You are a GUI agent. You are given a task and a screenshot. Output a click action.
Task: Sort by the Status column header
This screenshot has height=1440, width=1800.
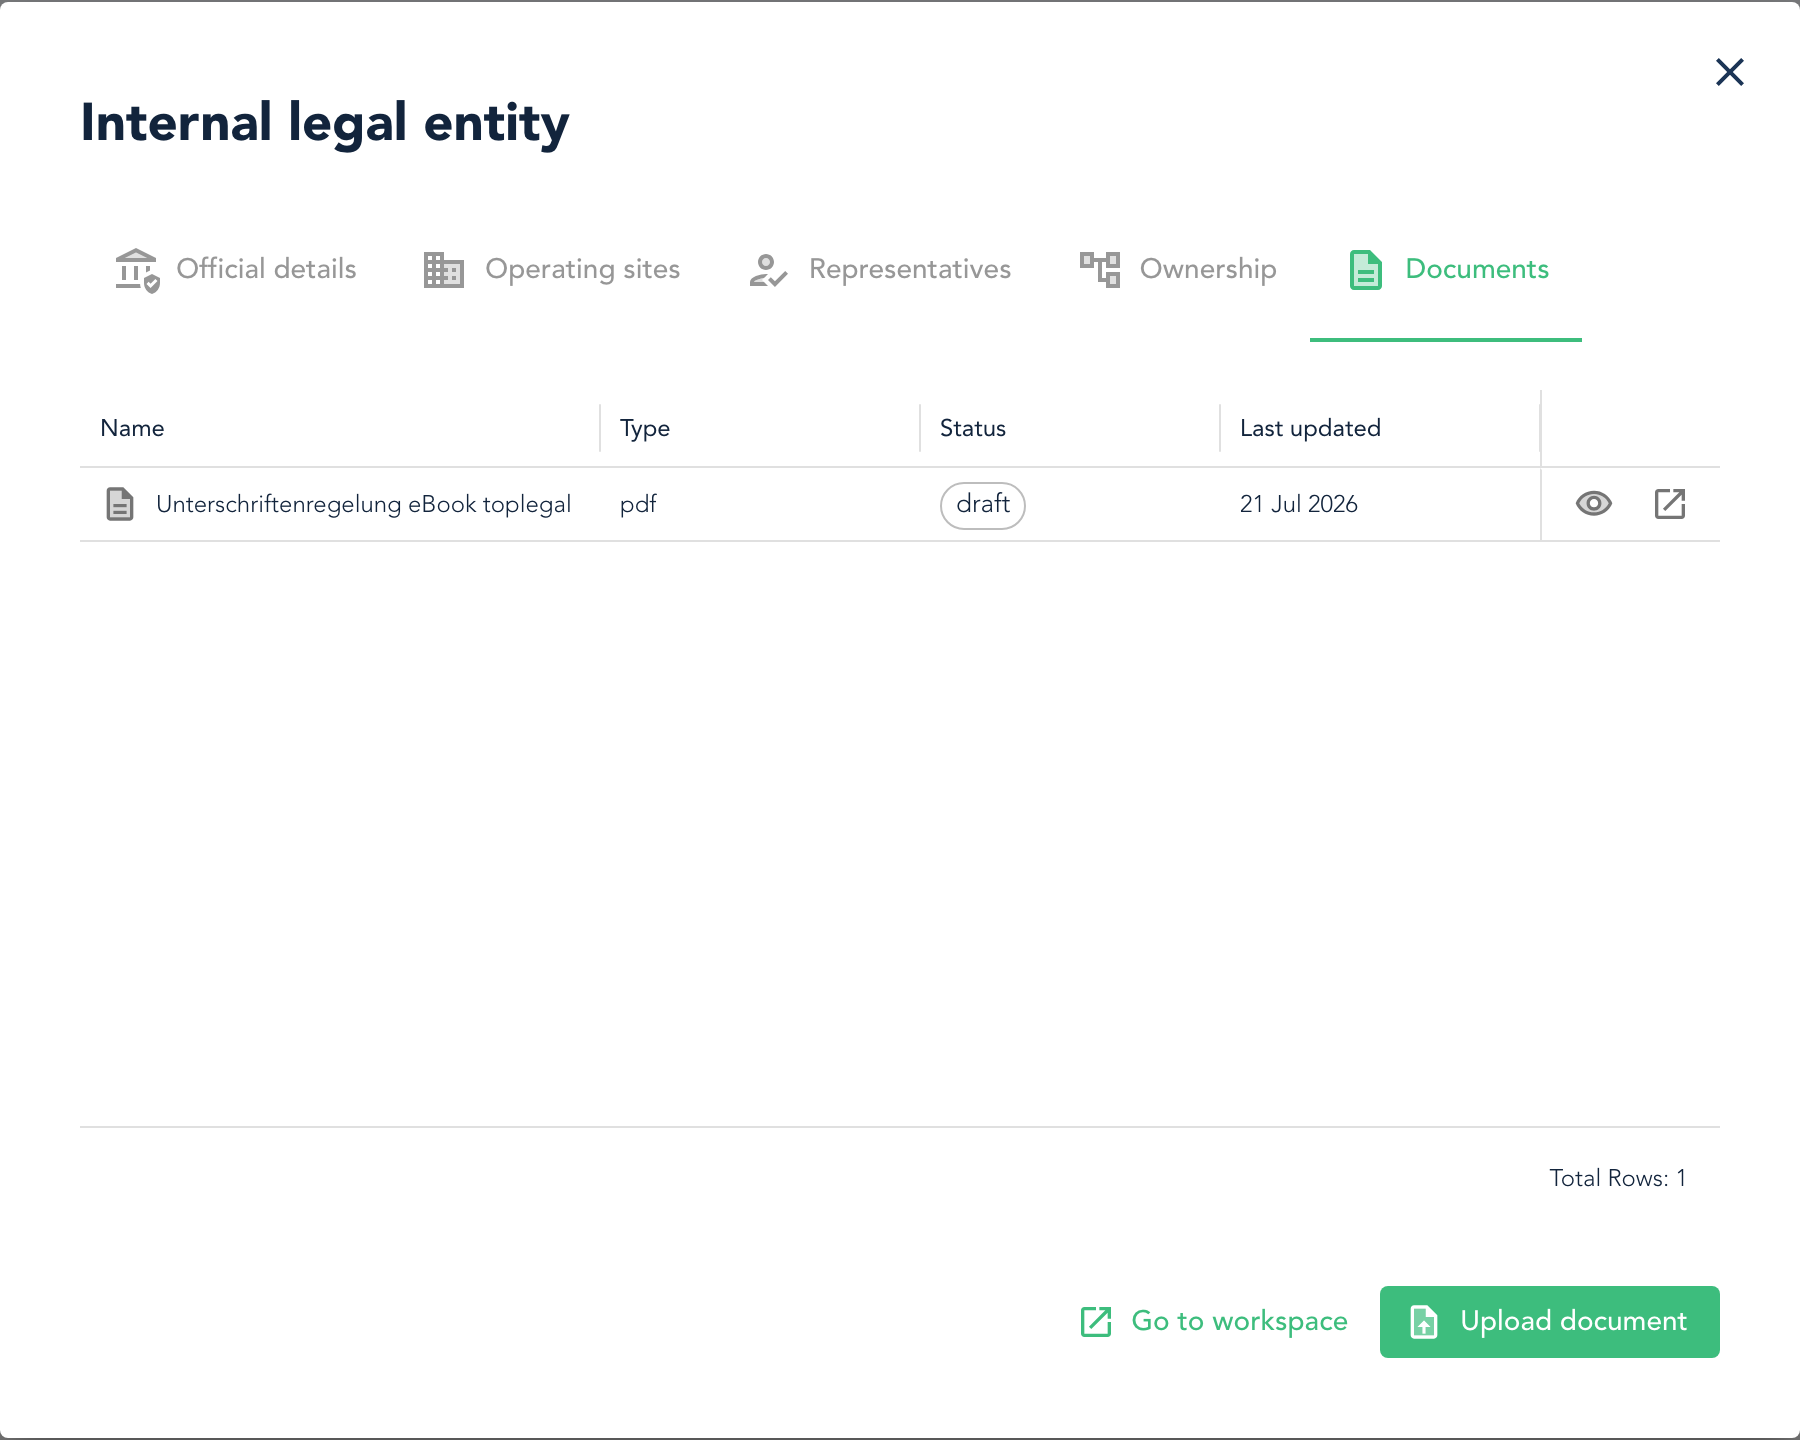pos(1070,428)
